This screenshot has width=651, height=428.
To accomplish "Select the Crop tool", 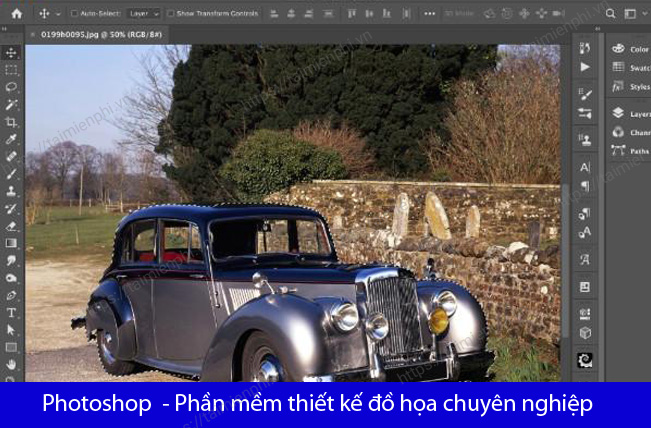I will click(x=11, y=122).
